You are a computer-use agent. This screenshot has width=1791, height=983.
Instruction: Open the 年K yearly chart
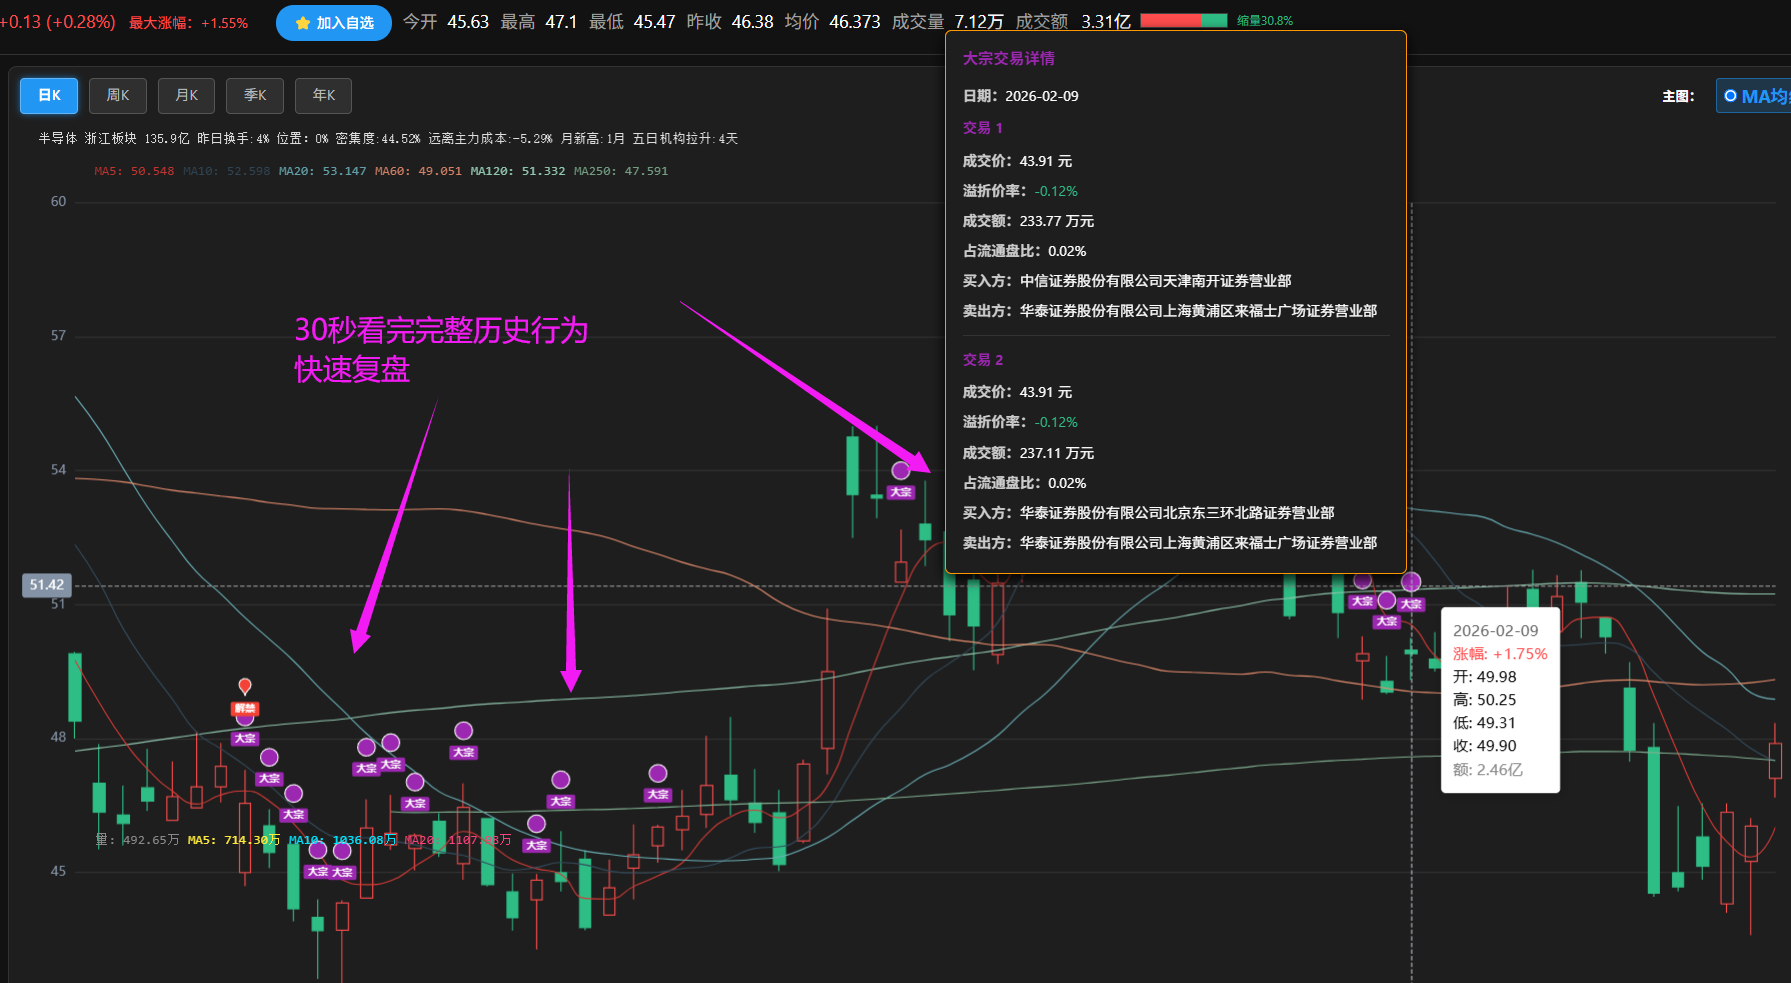point(324,96)
